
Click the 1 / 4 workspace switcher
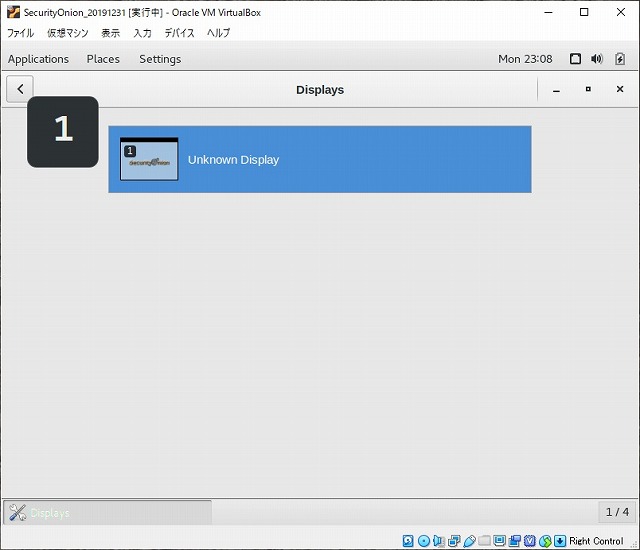pos(617,512)
